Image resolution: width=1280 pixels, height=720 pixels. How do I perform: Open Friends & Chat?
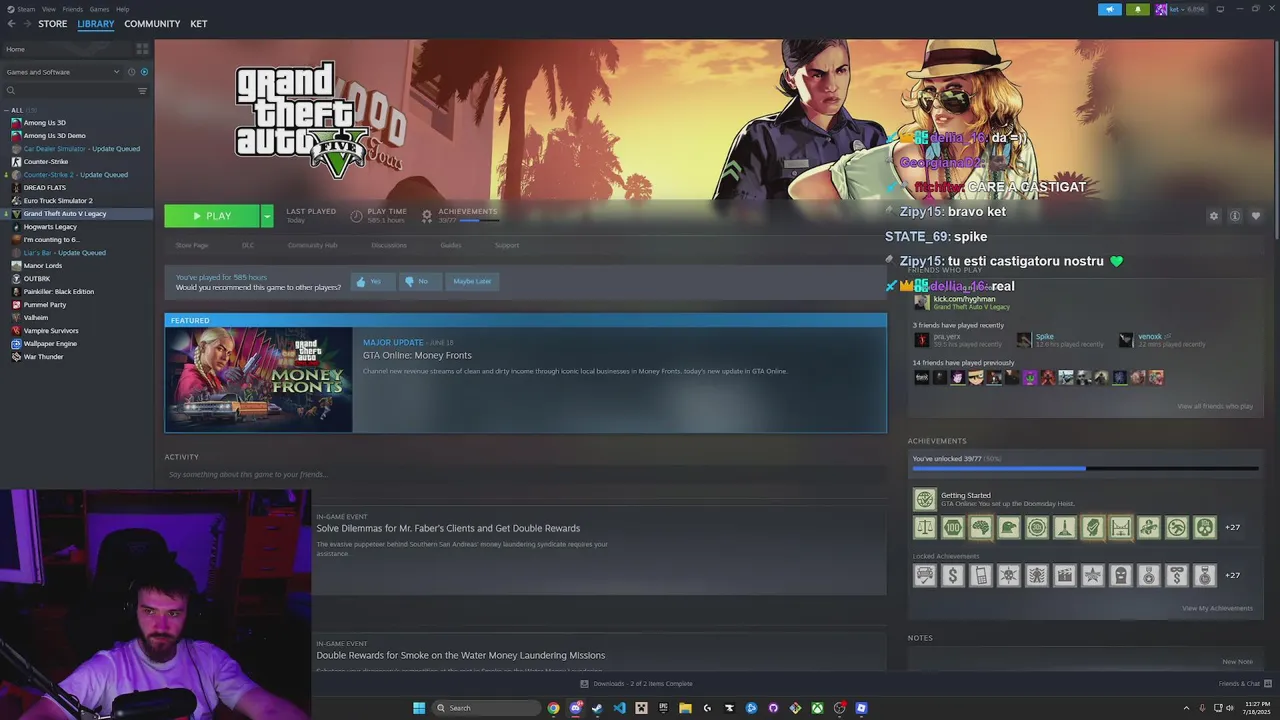click(x=1244, y=684)
